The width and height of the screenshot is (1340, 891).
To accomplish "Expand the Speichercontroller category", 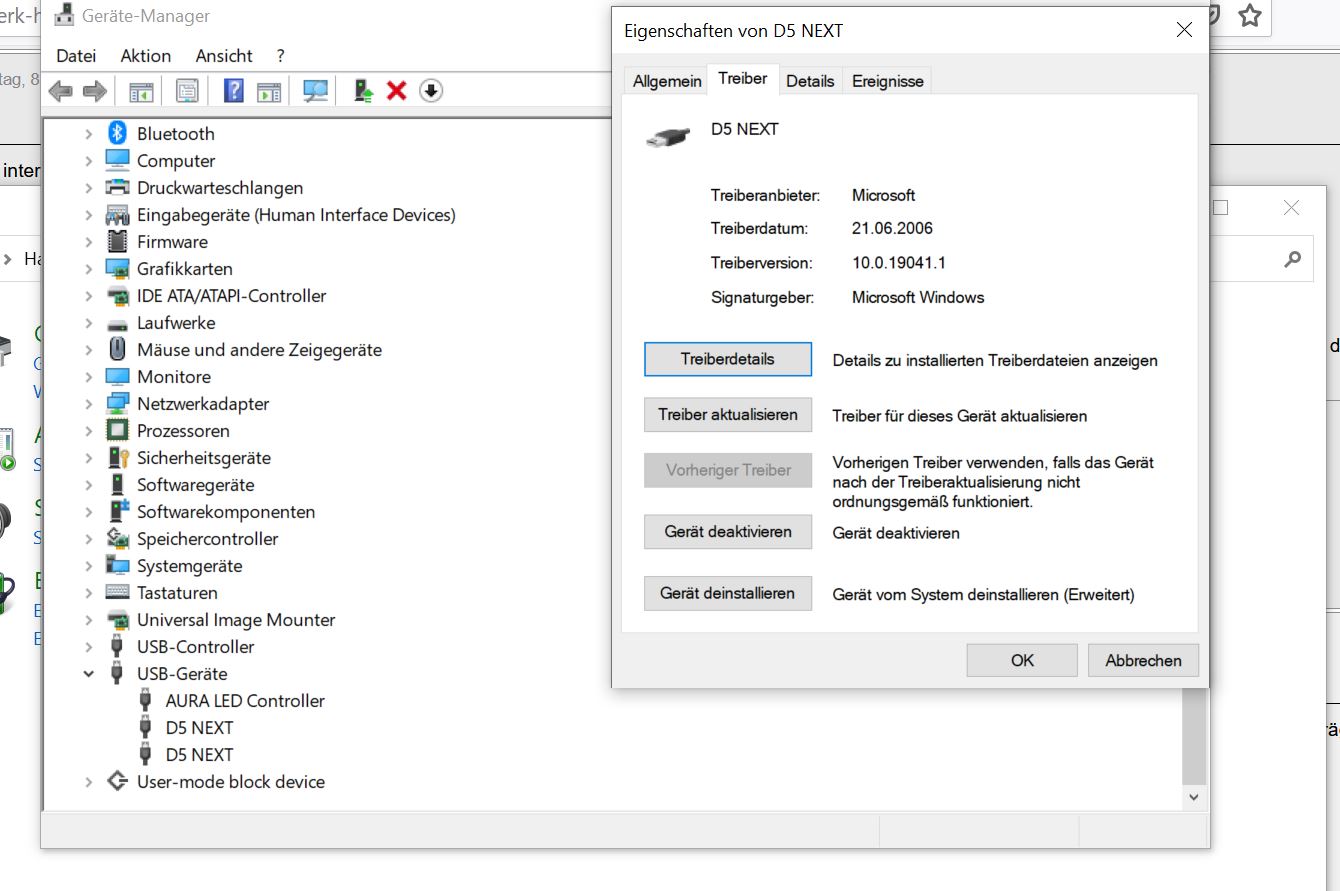I will [89, 538].
